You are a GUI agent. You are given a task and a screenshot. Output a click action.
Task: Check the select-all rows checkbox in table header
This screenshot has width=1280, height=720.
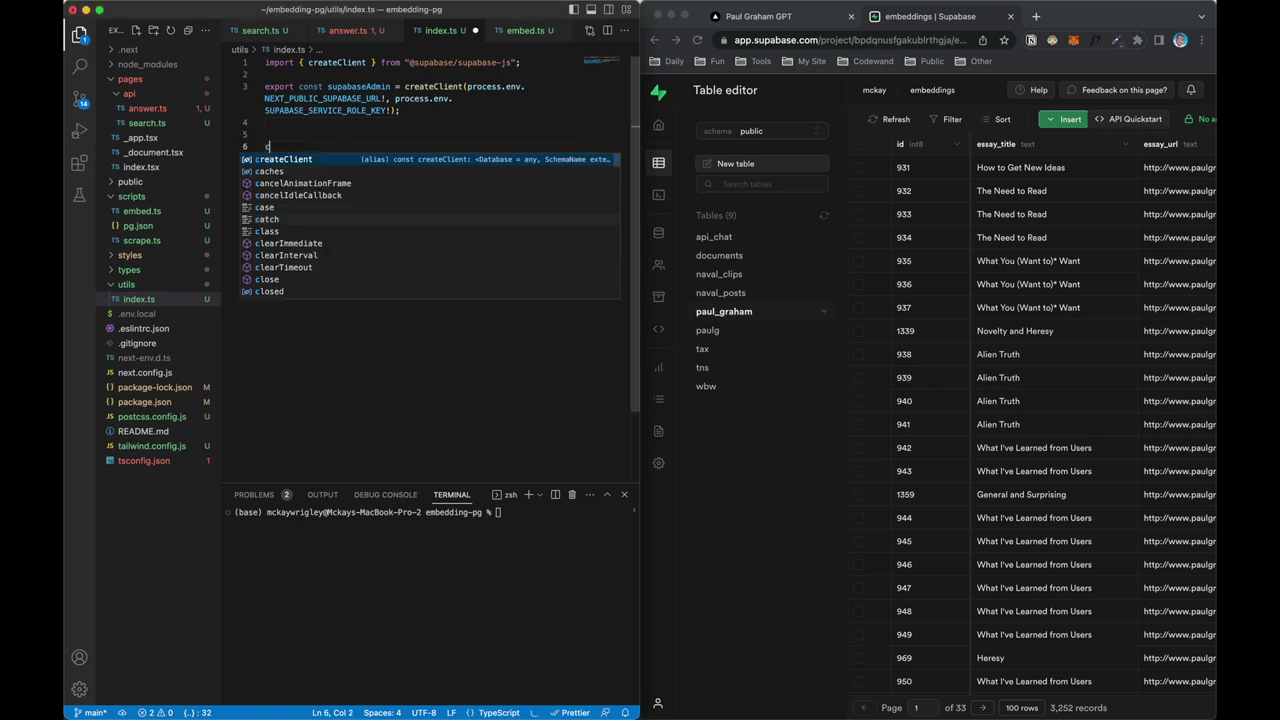coord(859,144)
